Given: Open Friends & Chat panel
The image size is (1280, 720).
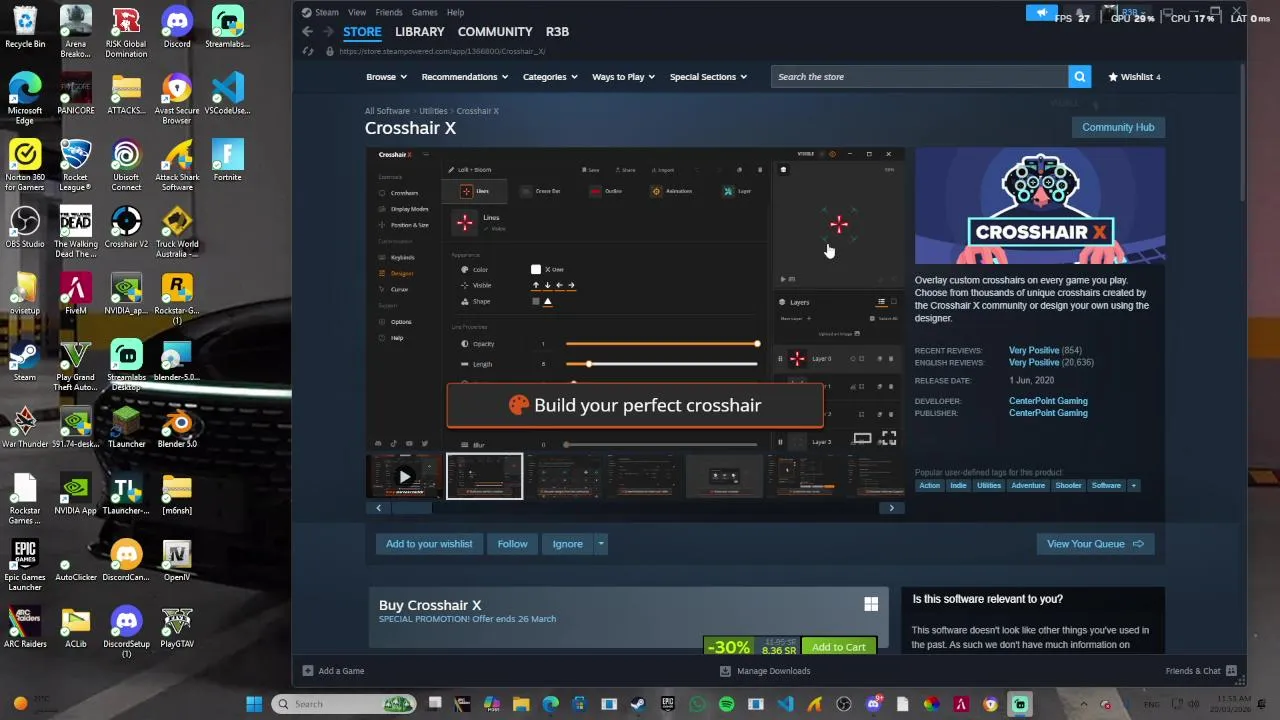Looking at the screenshot, I should pos(1201,671).
